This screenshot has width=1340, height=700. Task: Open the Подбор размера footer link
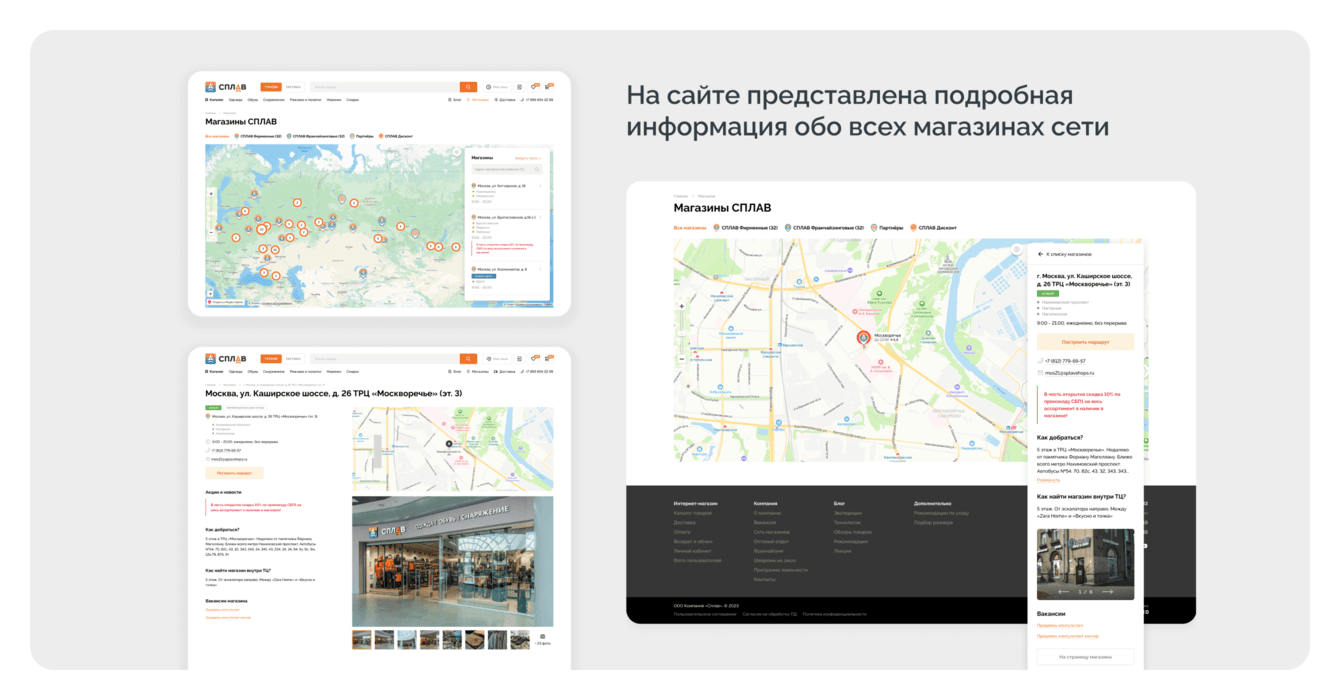coord(933,522)
